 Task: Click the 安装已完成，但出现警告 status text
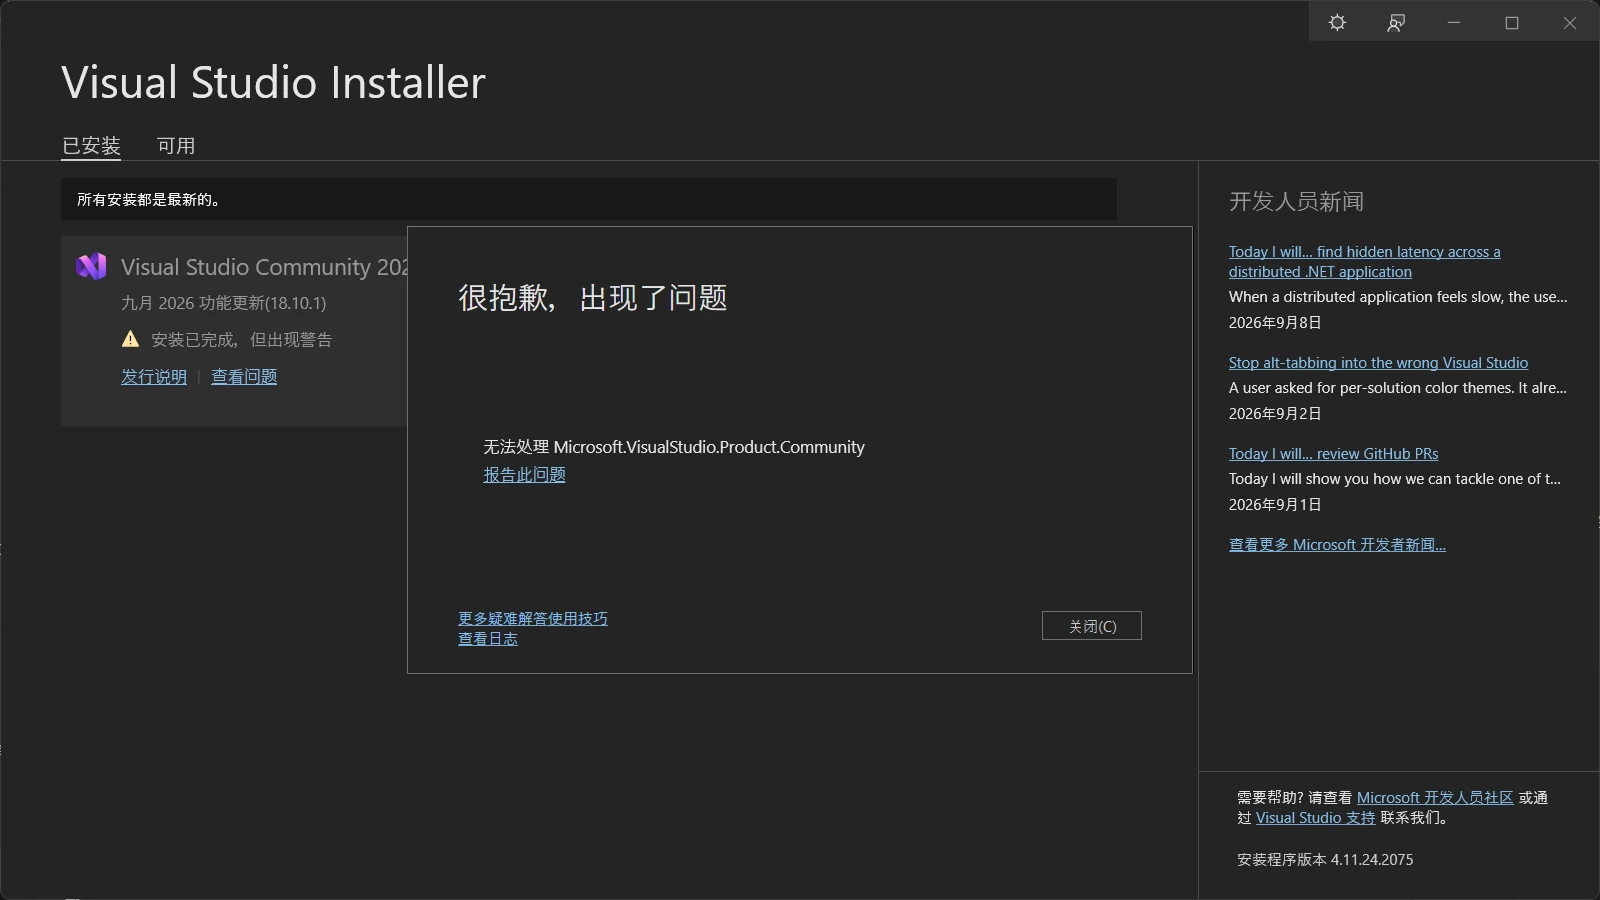(241, 340)
